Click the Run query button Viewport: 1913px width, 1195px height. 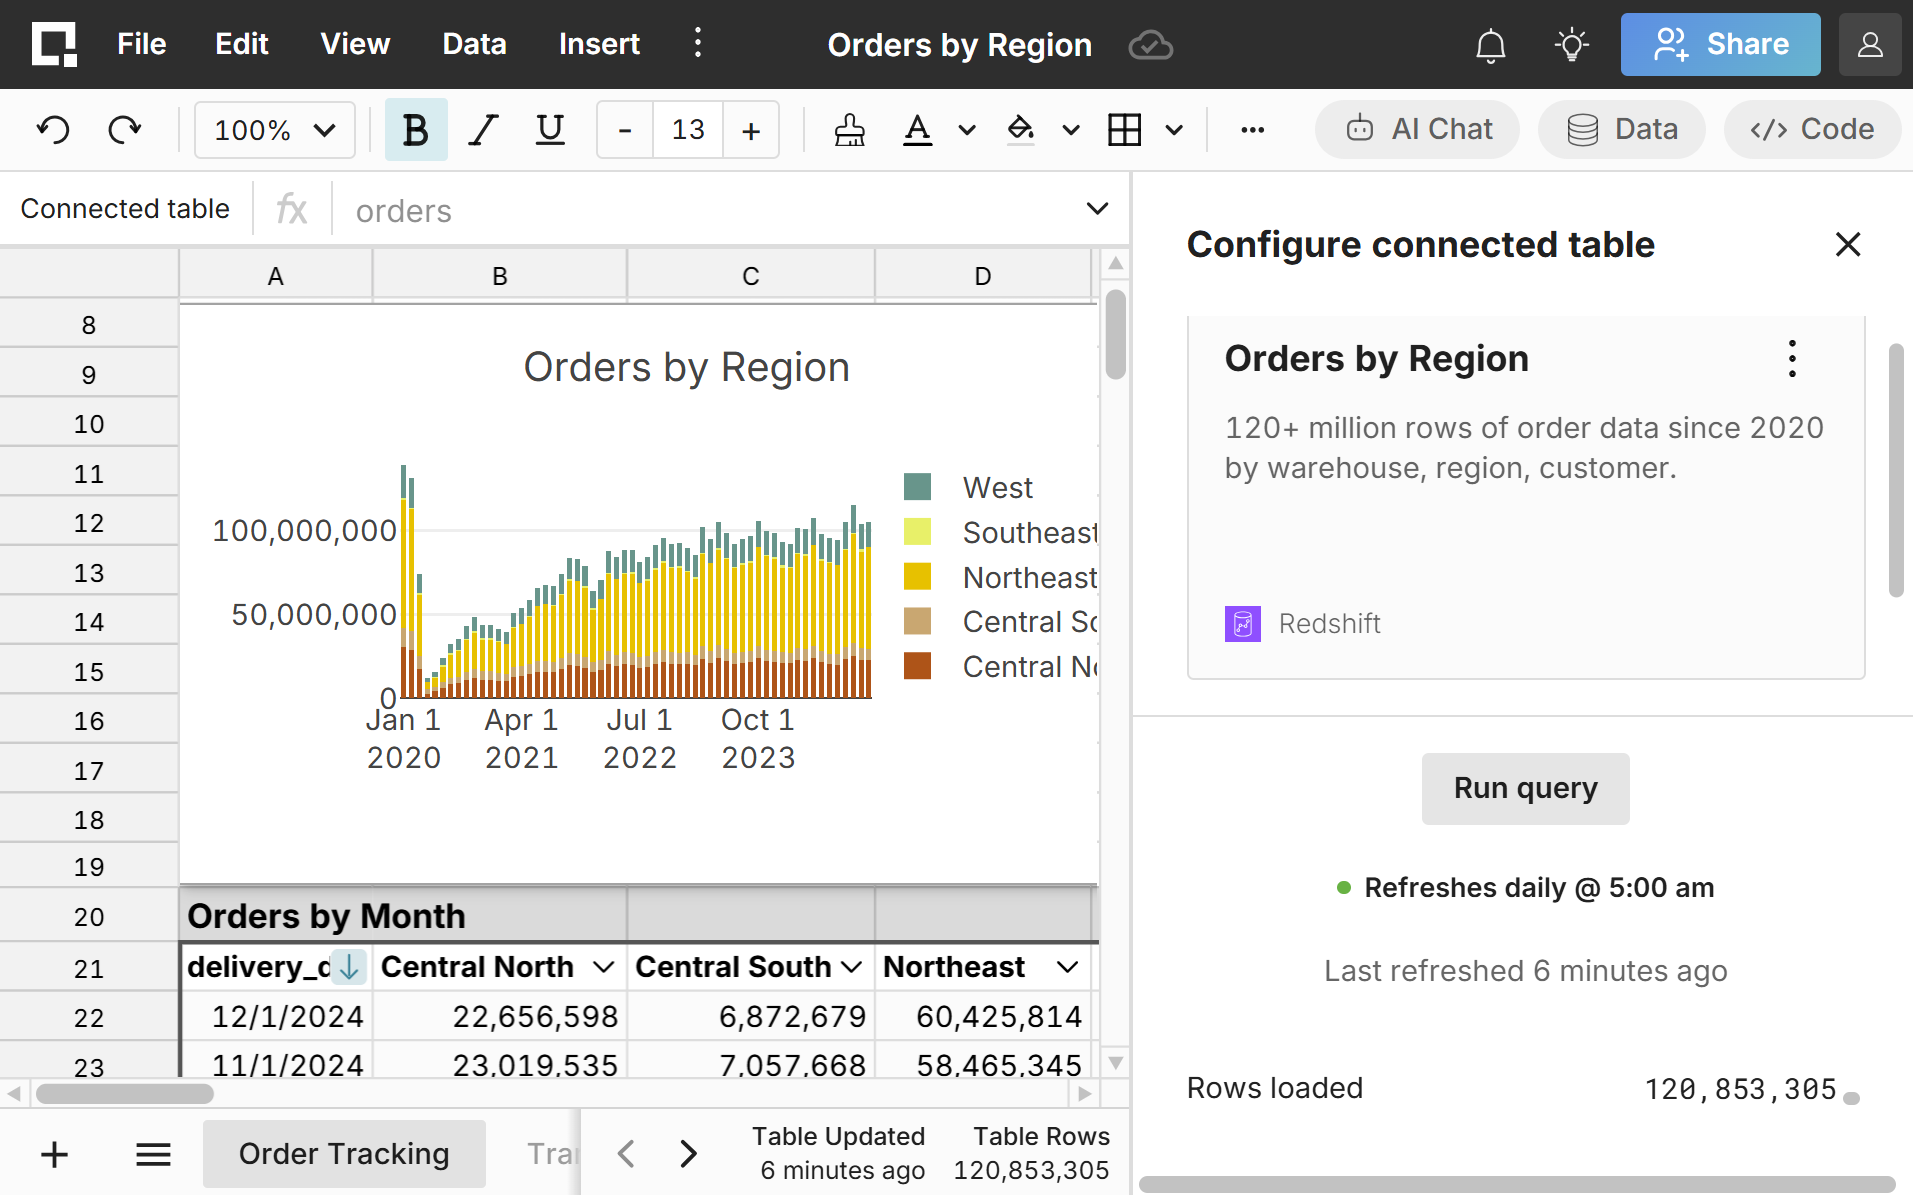(x=1525, y=788)
